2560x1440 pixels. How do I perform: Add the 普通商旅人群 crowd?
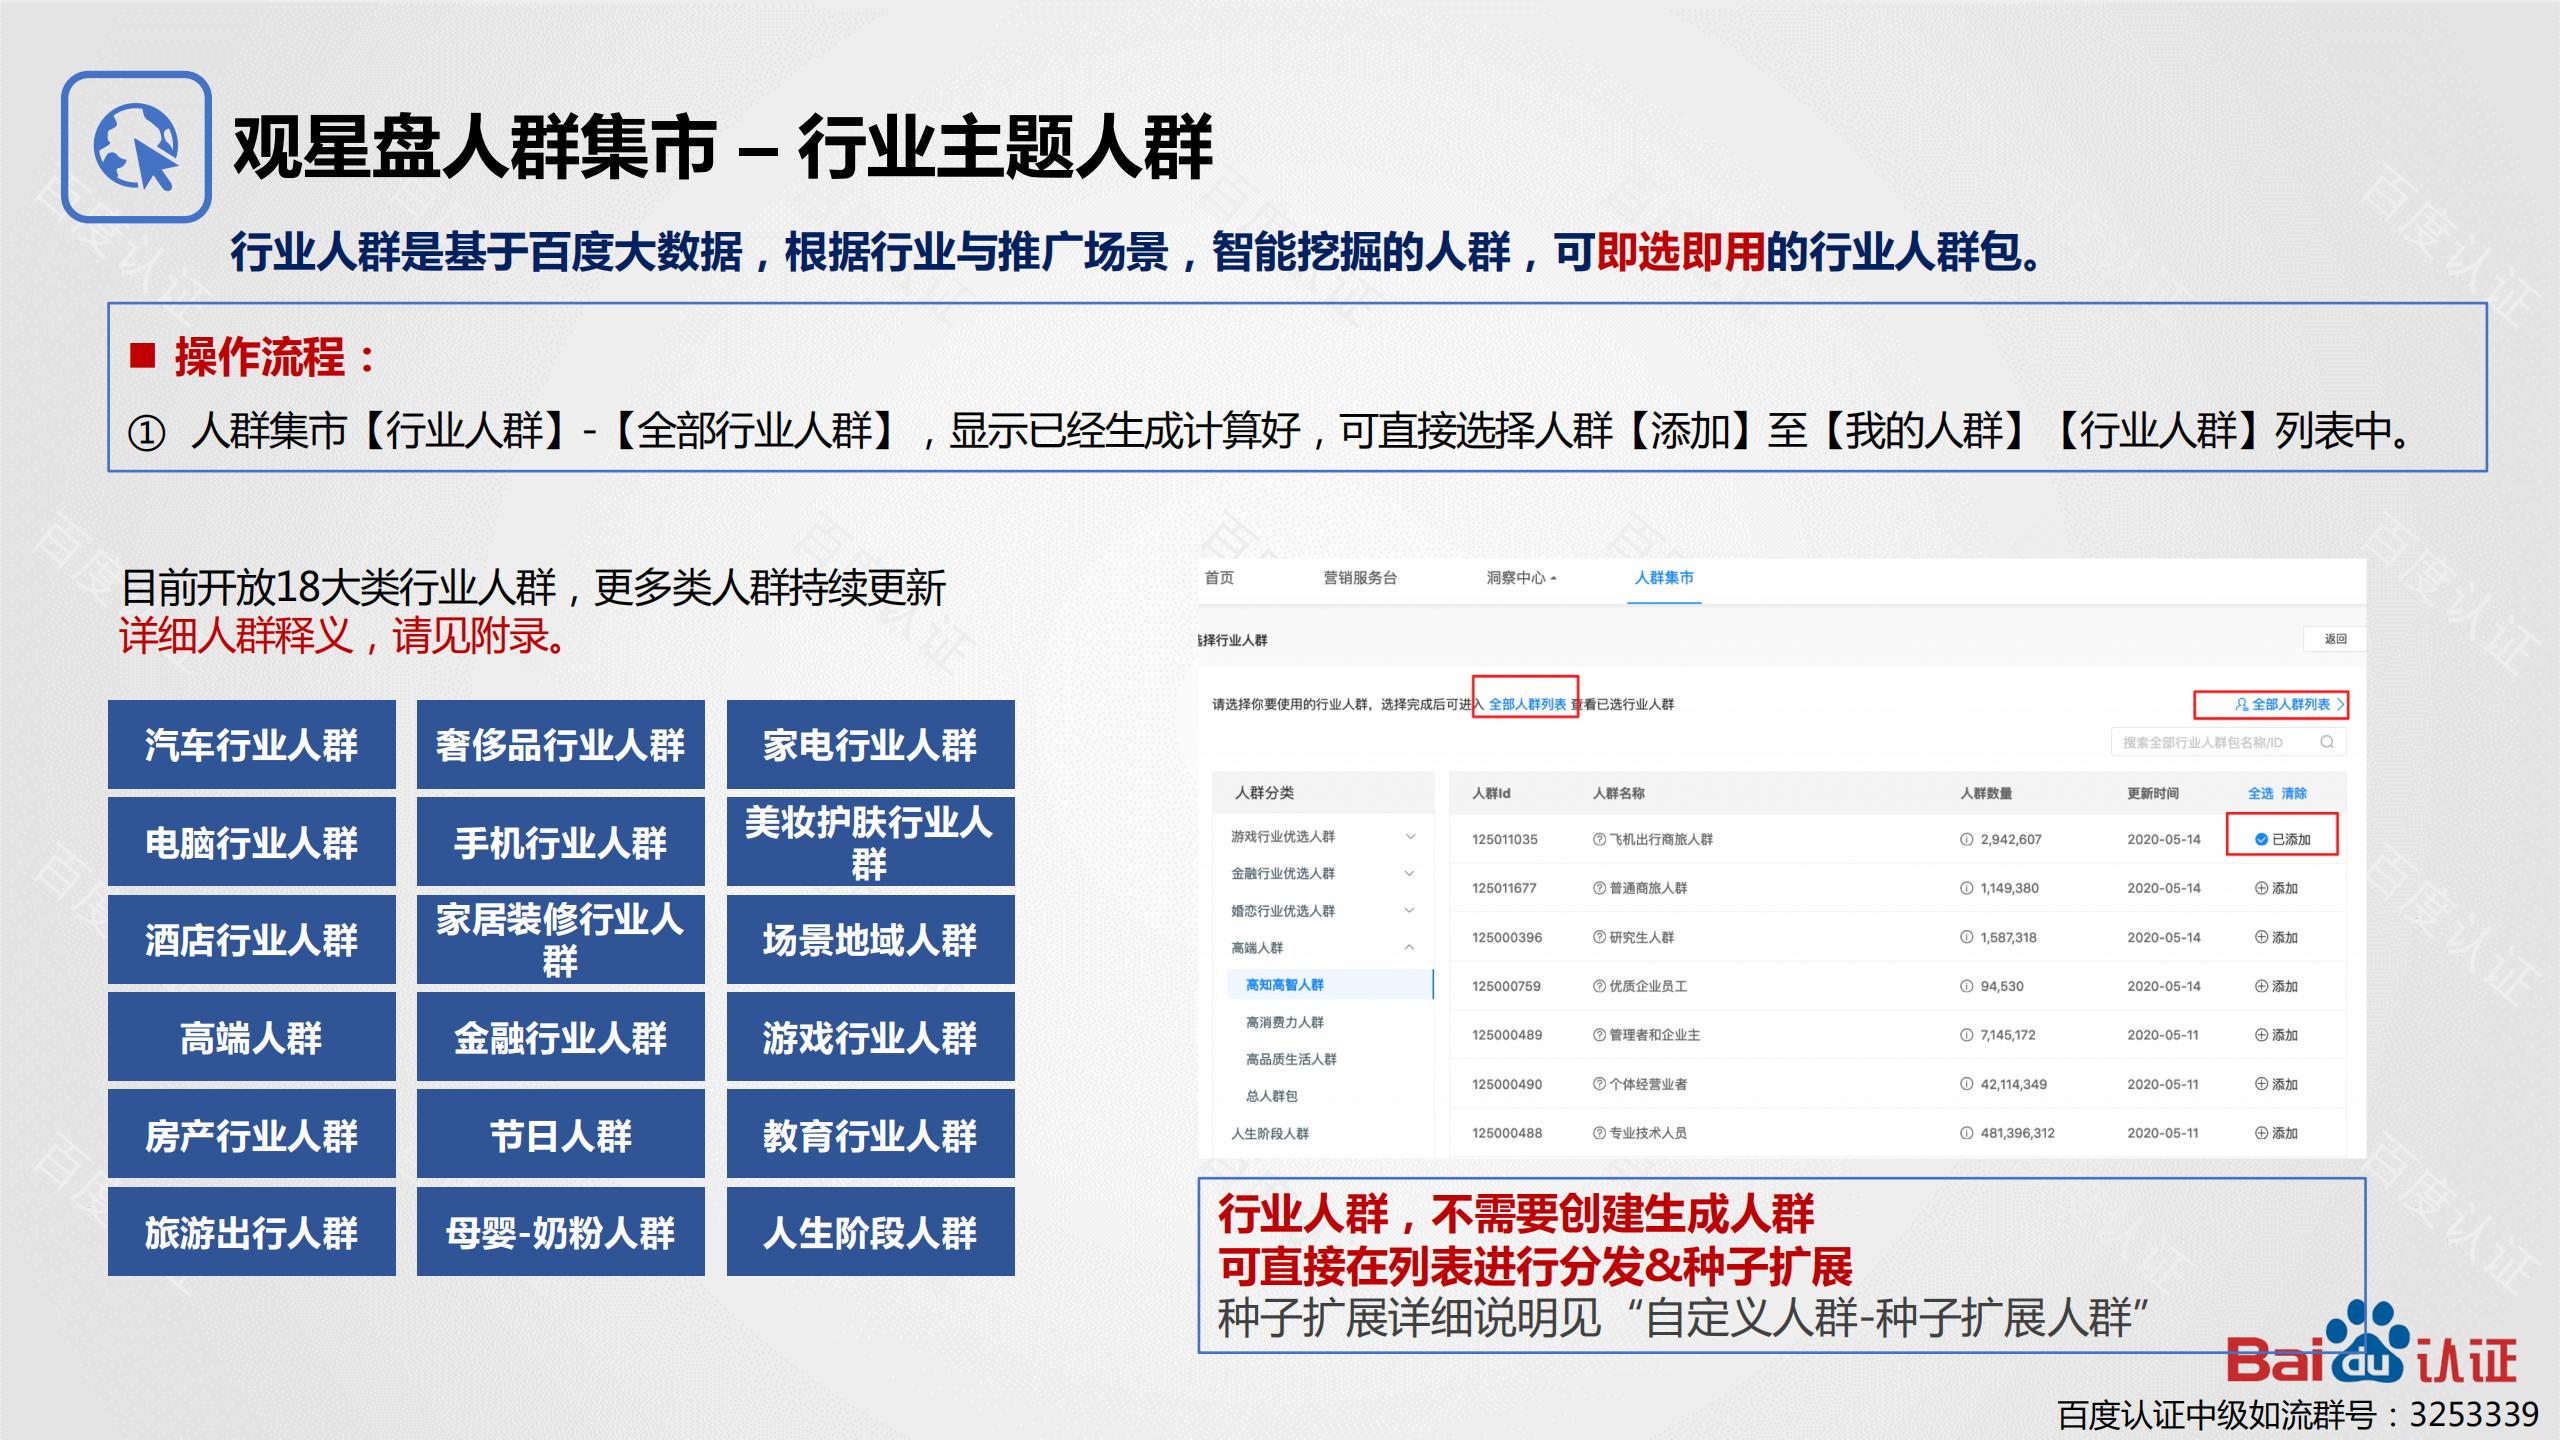2276,888
